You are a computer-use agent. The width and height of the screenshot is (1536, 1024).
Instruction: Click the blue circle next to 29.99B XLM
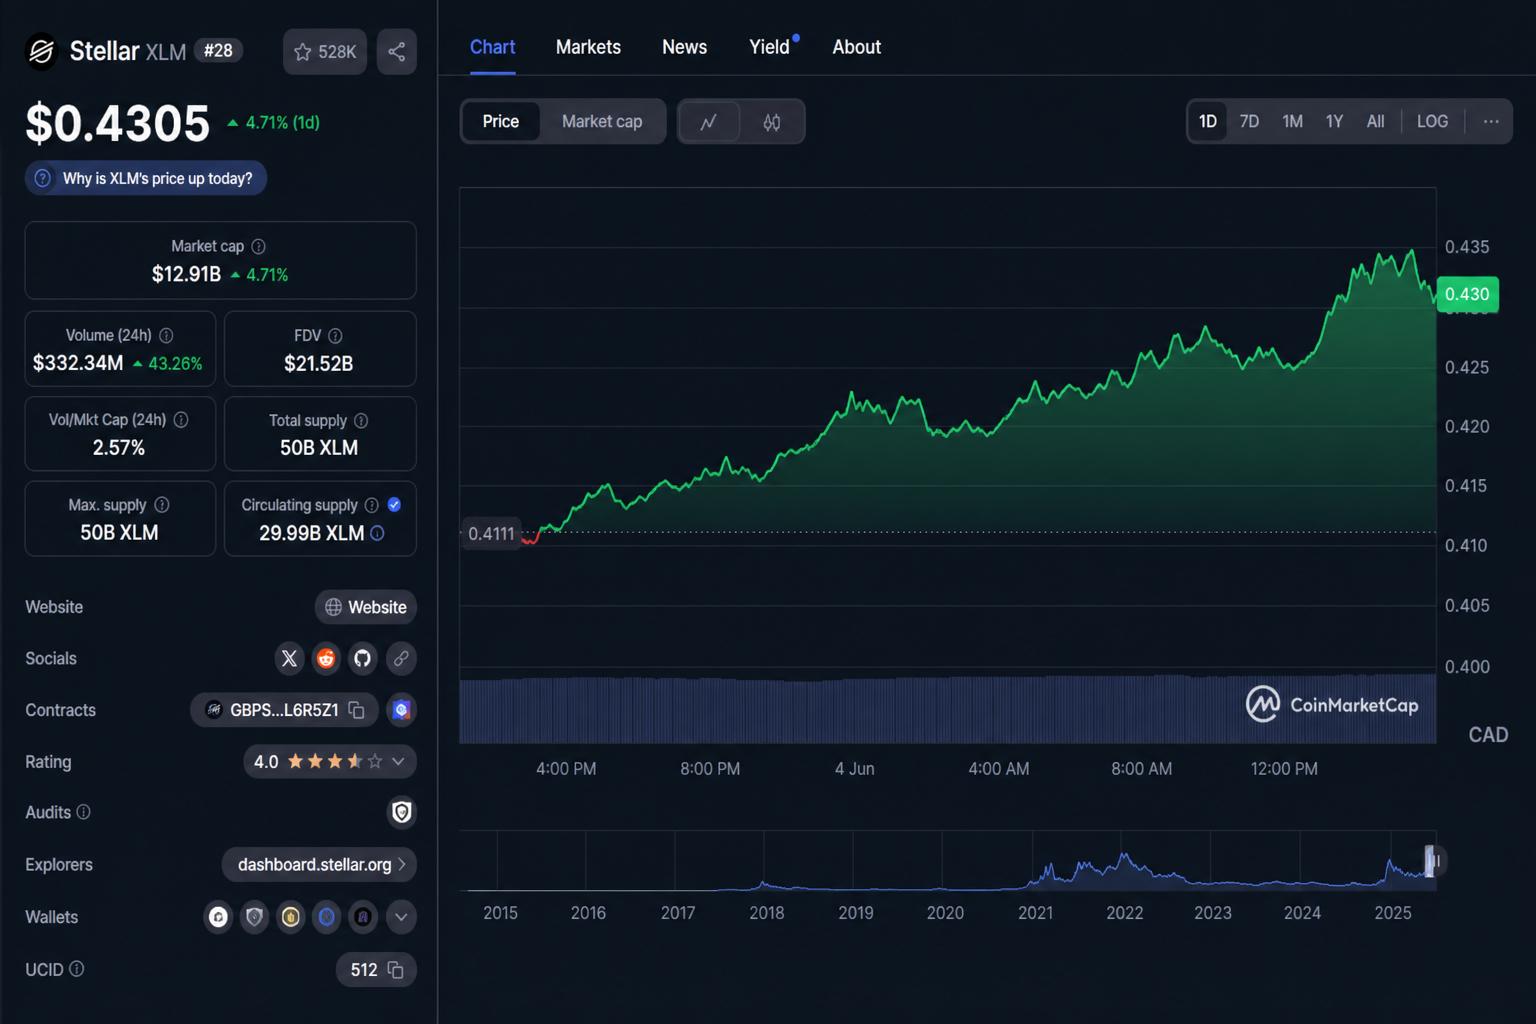pyautogui.click(x=377, y=533)
